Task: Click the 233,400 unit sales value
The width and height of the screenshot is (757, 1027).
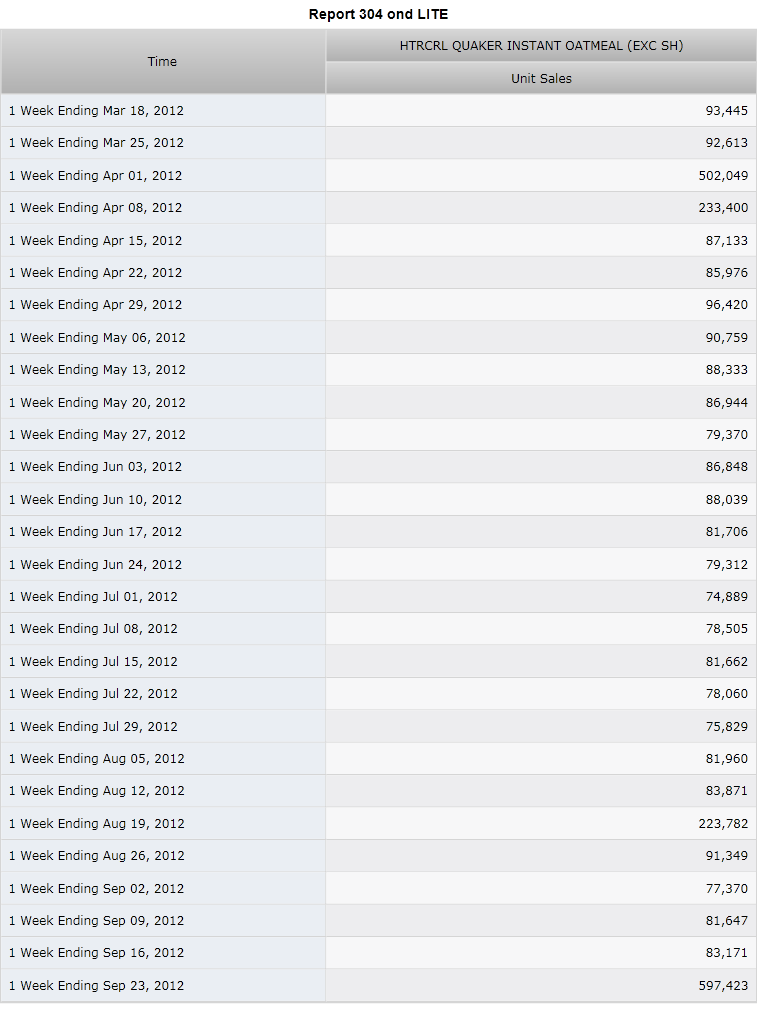Action: pos(723,208)
